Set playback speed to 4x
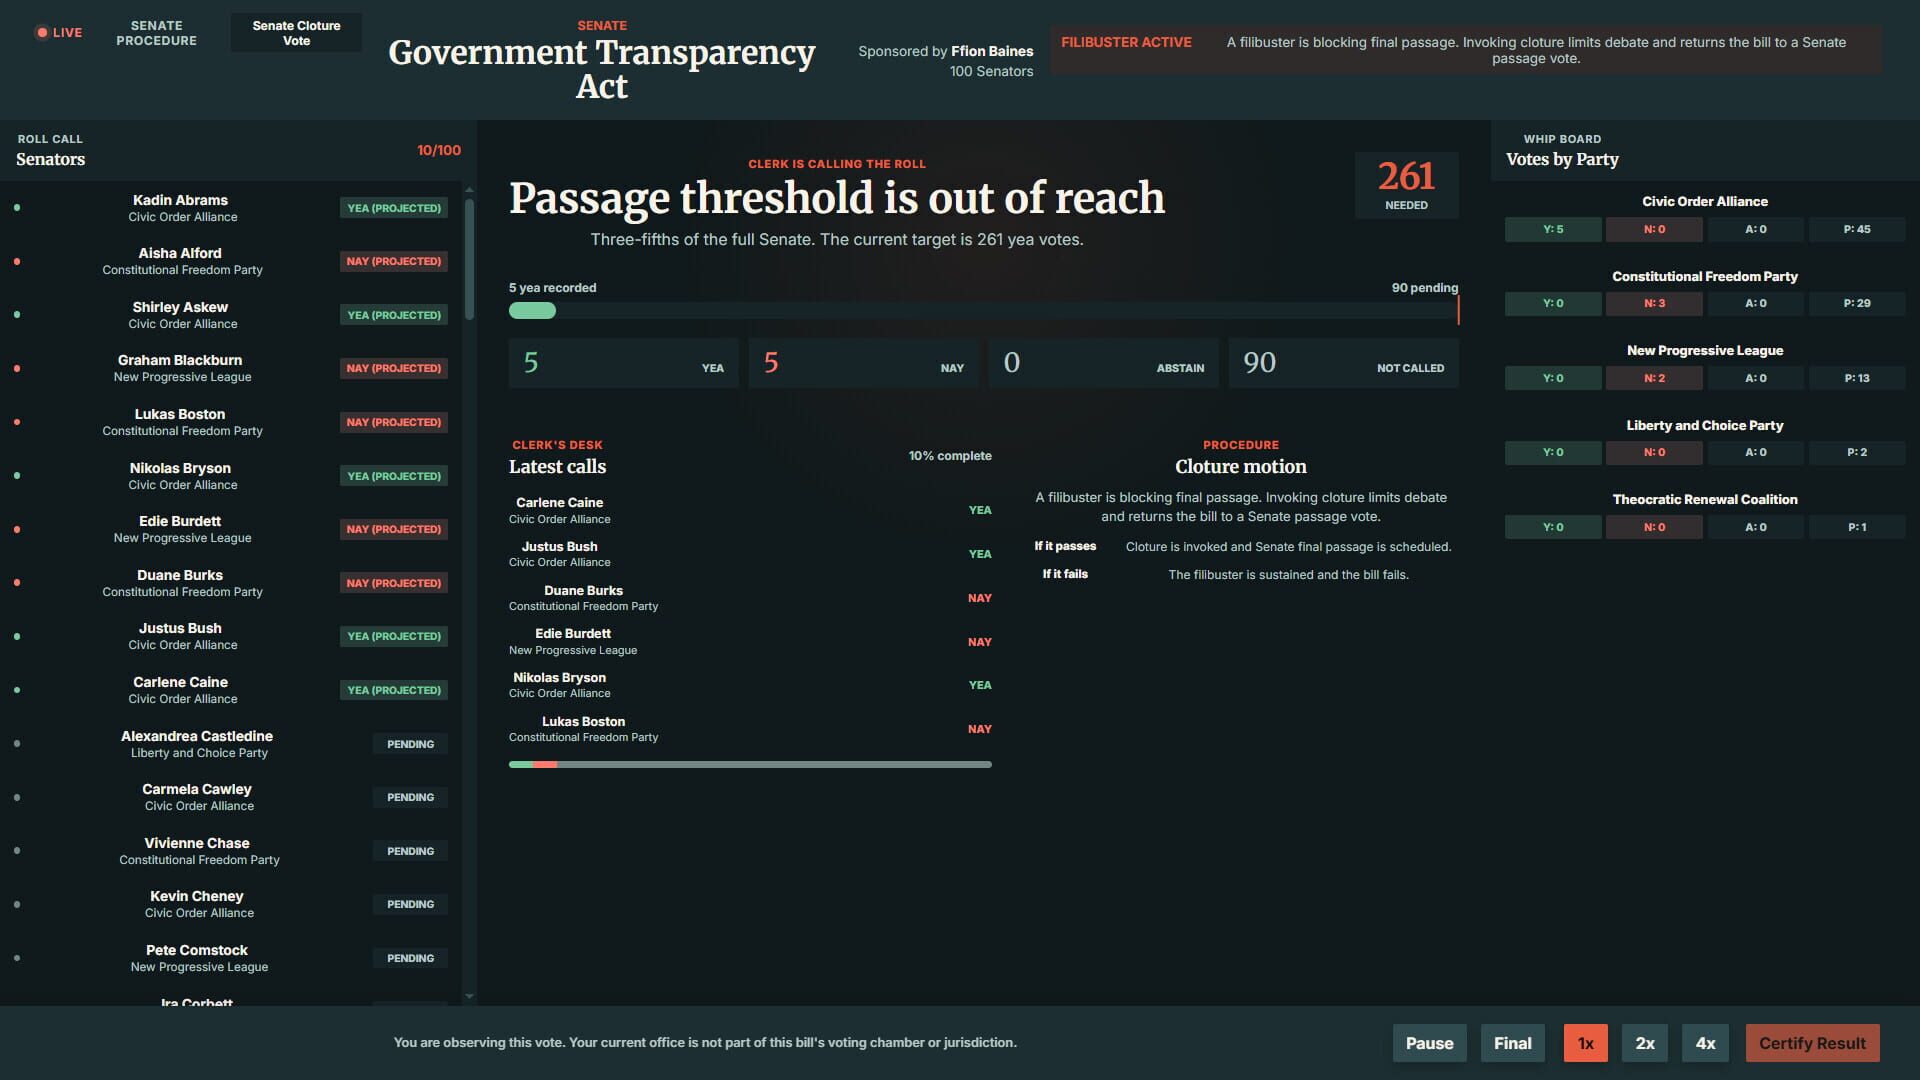Viewport: 1920px width, 1080px height. tap(1706, 1043)
